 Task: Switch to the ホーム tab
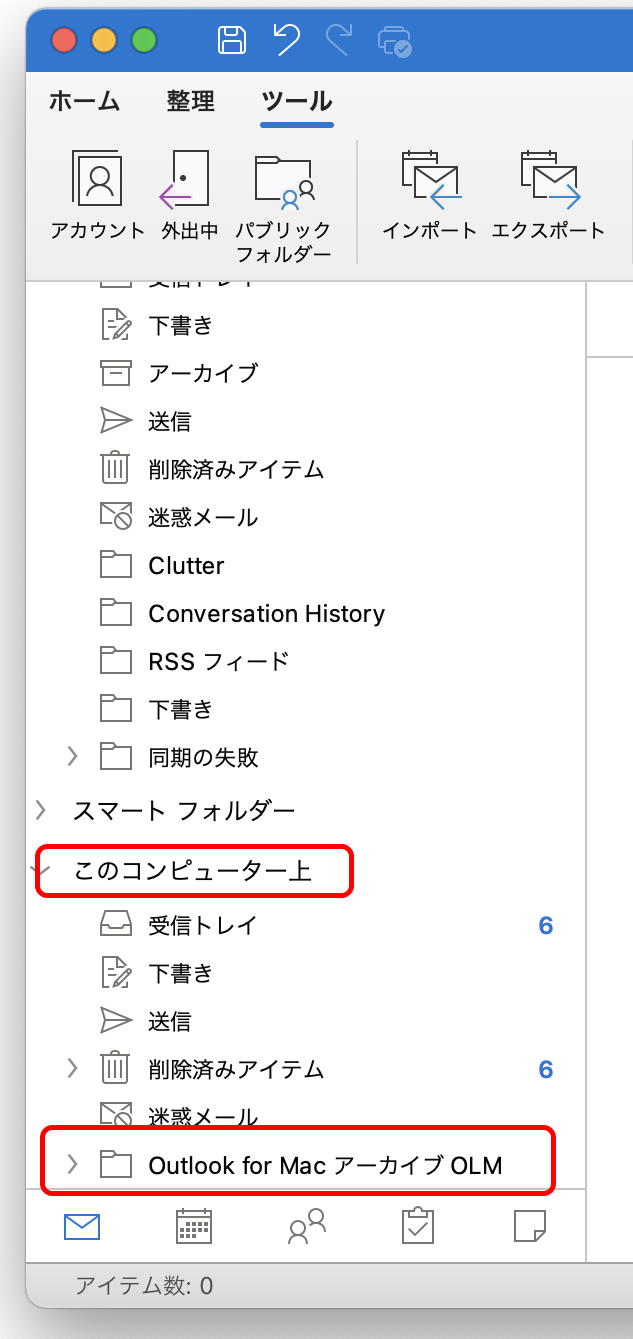coord(84,101)
